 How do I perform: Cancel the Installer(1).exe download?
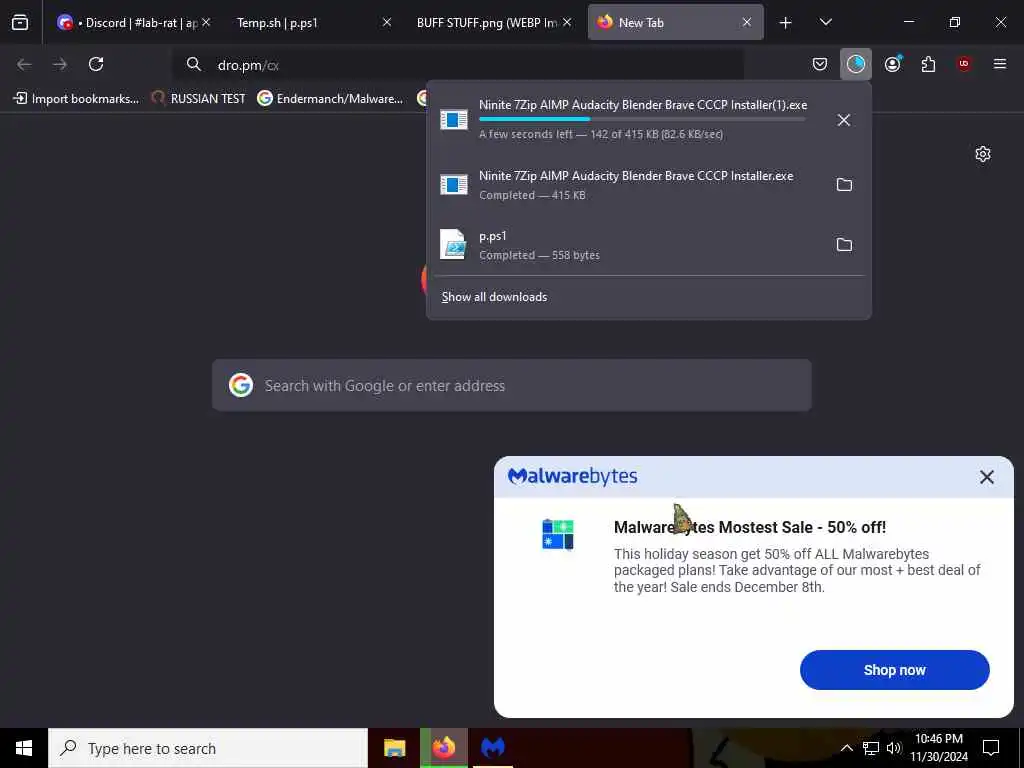[844, 120]
